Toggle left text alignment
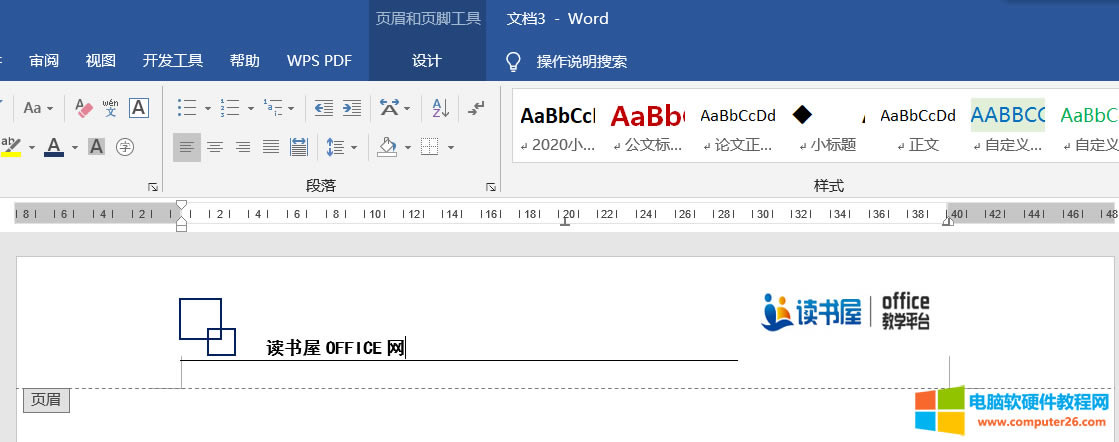 point(186,147)
